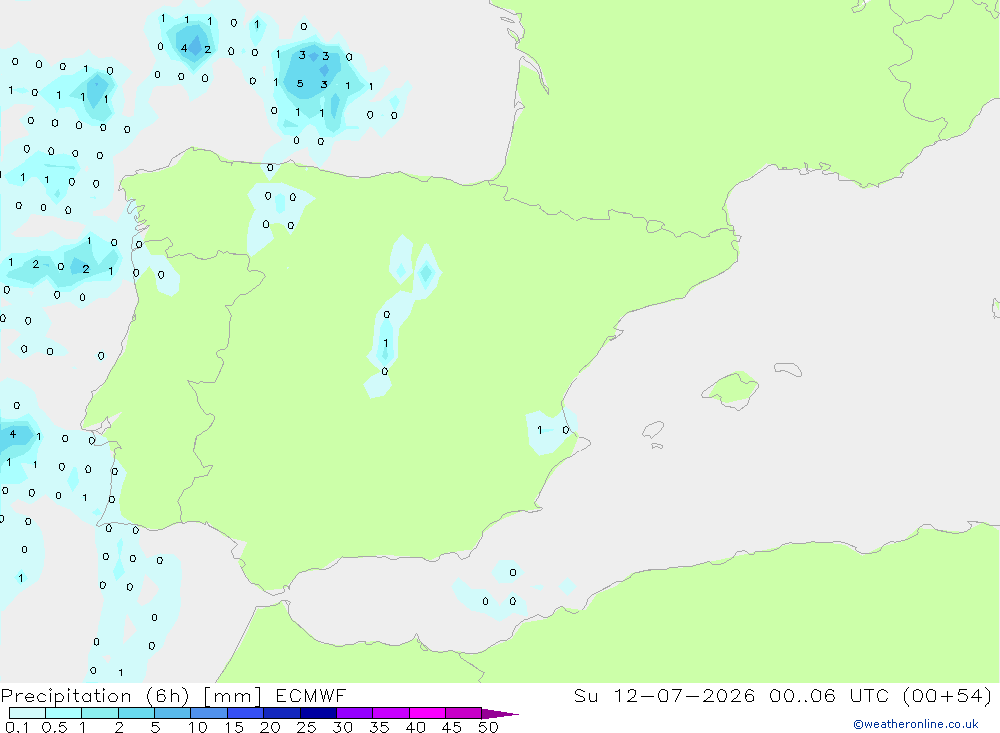Click the Menorca island outline
Image resolution: width=1000 pixels, height=733 pixels.
[x=788, y=369]
